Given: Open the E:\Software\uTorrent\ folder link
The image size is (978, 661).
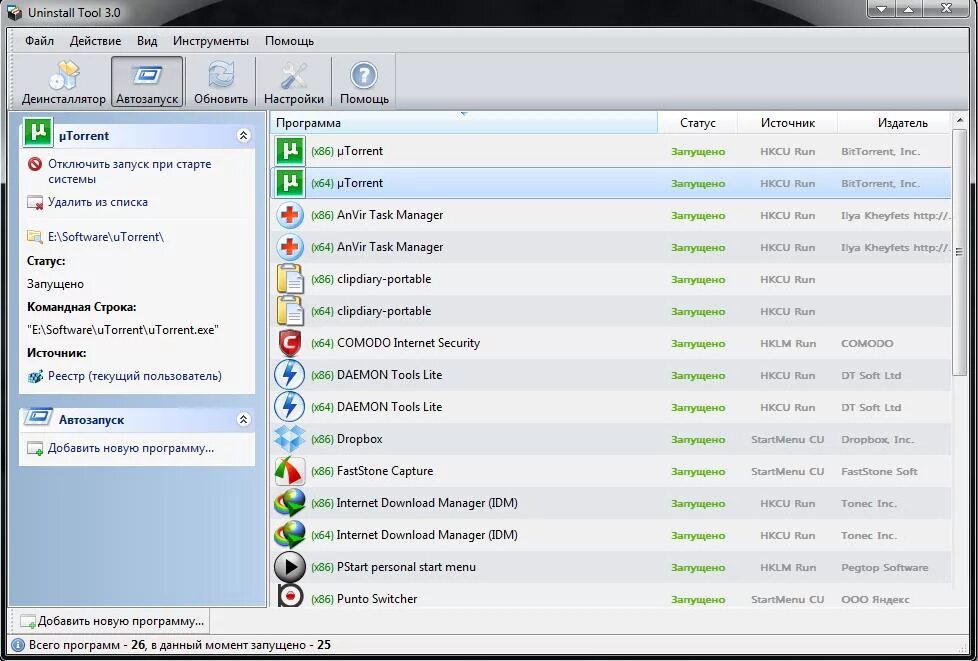Looking at the screenshot, I should click(x=106, y=237).
